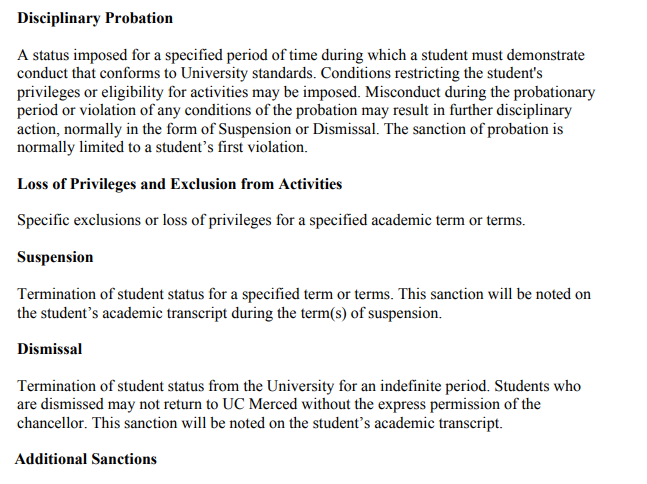Image resolution: width=647 pixels, height=484 pixels.
Task: Click the line starting "A status imposed"
Action: coord(301,55)
